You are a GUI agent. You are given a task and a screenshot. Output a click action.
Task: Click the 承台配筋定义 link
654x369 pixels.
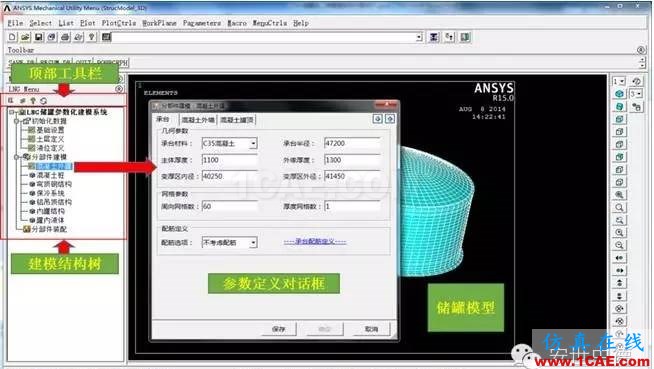(315, 241)
